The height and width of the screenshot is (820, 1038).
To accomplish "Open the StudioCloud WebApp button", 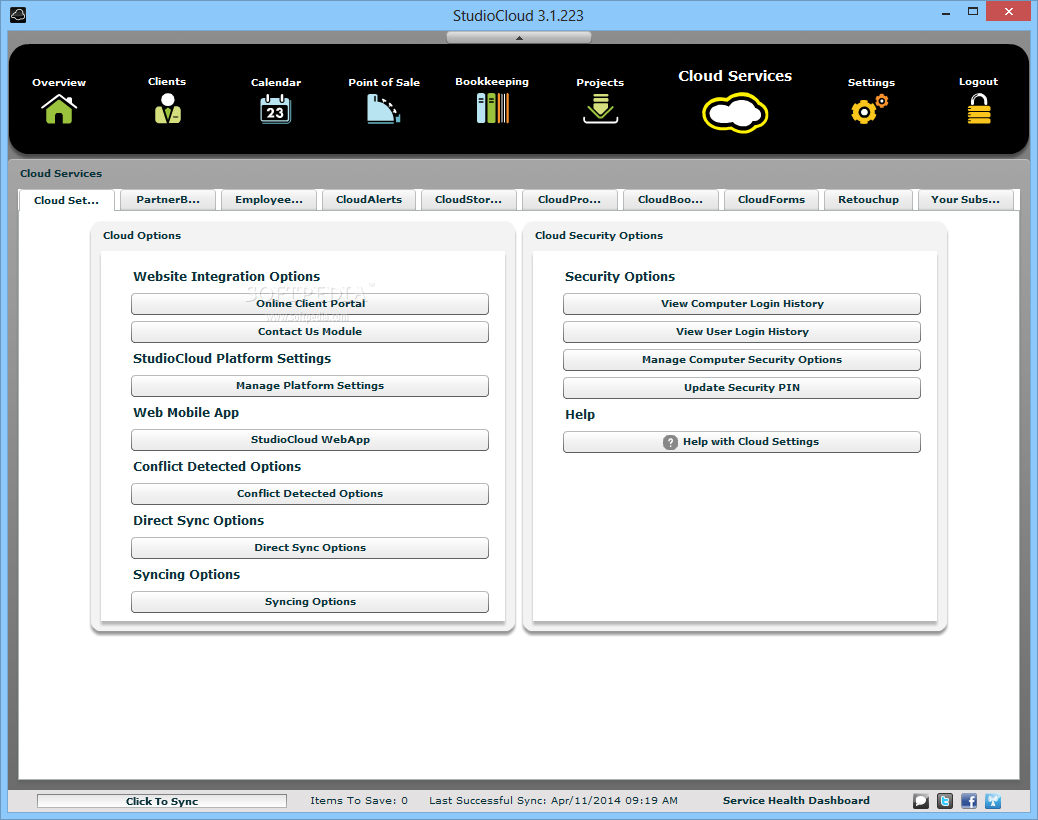I will (310, 439).
